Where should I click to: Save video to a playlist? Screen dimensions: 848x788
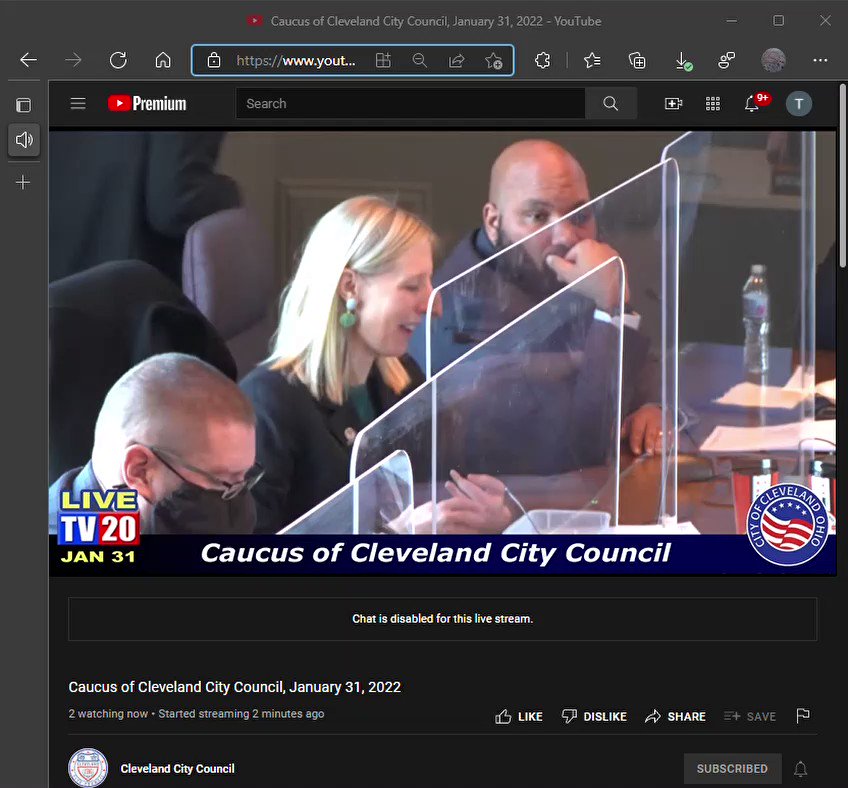click(750, 717)
